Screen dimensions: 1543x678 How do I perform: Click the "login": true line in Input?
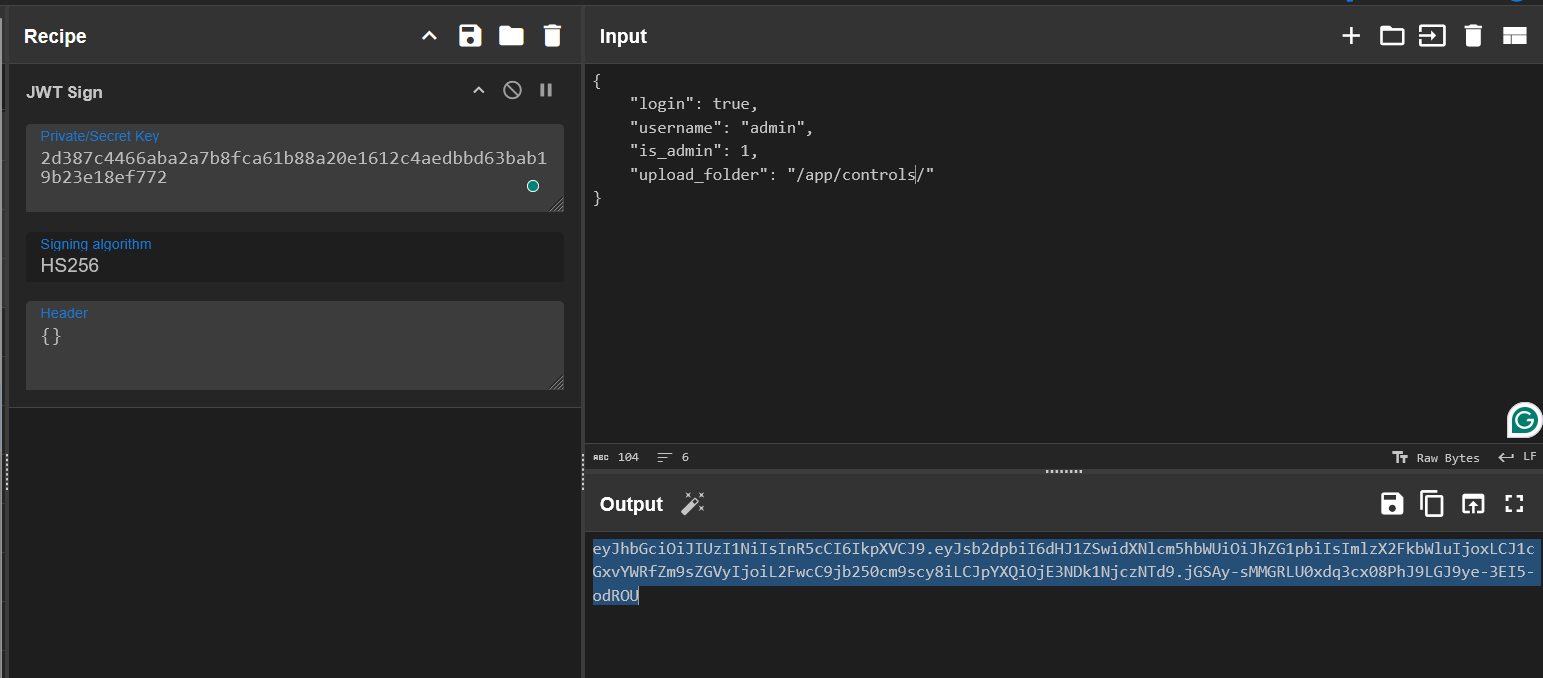[x=694, y=104]
